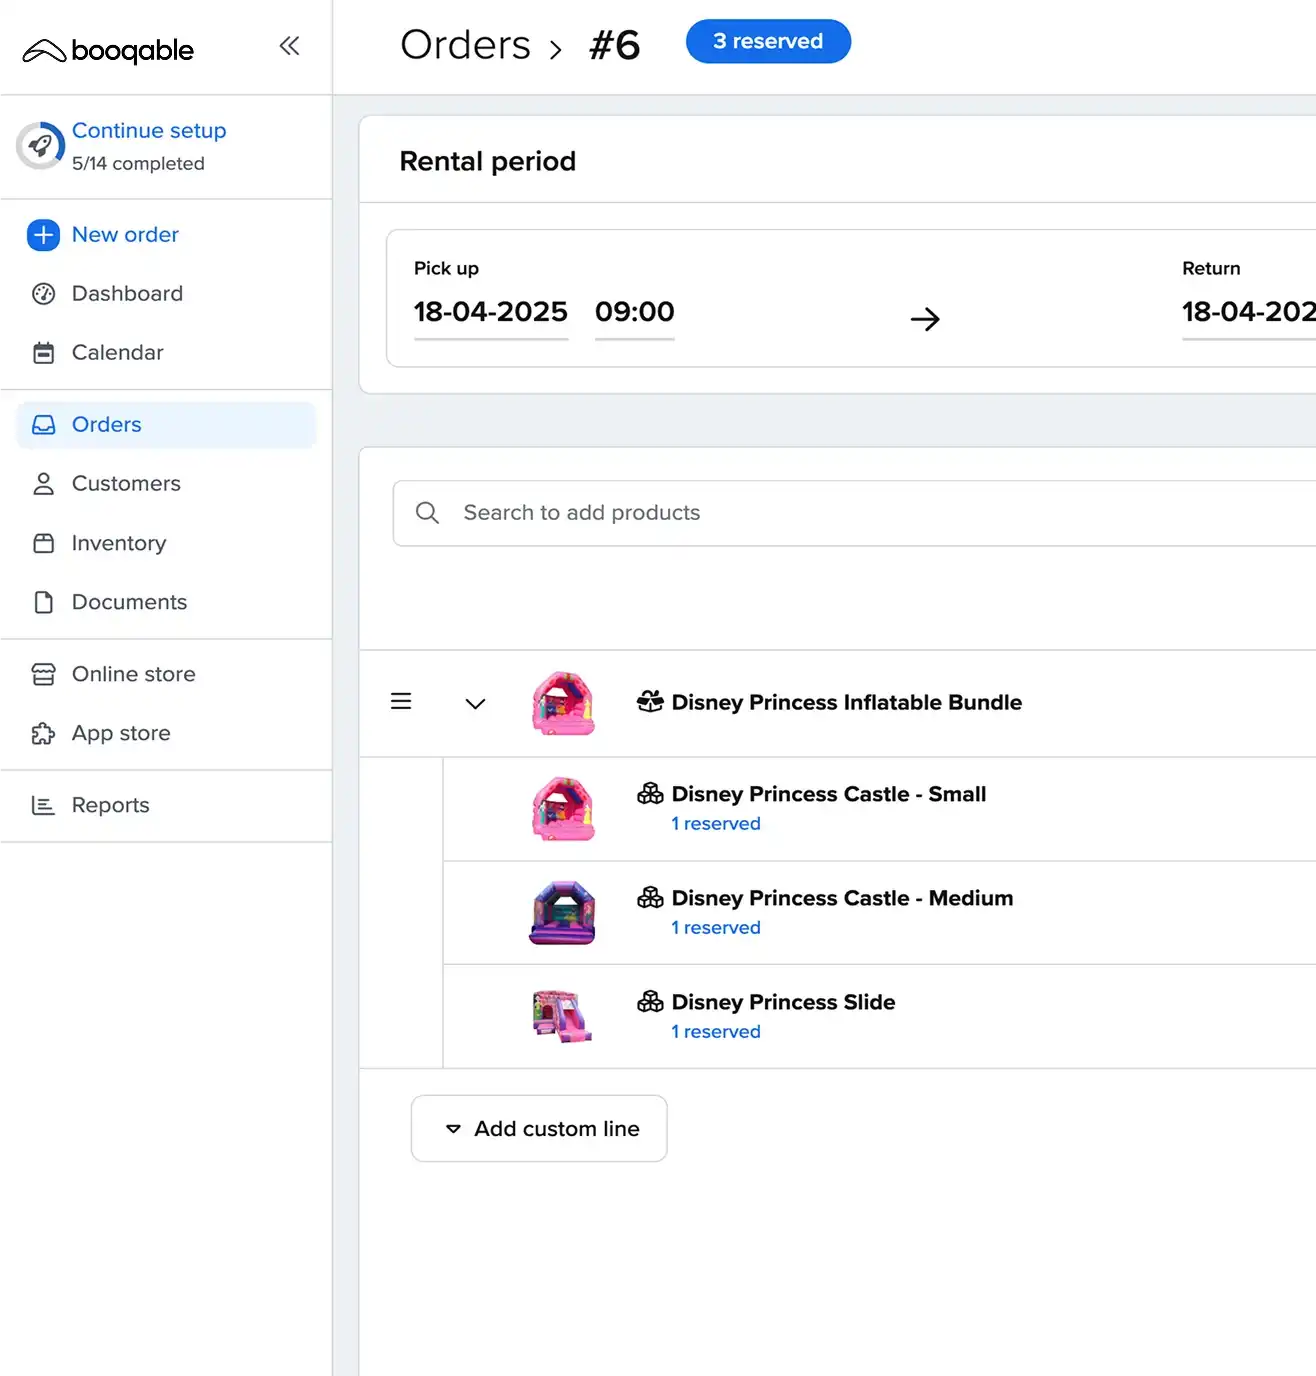Go to Inventory section
Image resolution: width=1316 pixels, height=1376 pixels.
118,543
